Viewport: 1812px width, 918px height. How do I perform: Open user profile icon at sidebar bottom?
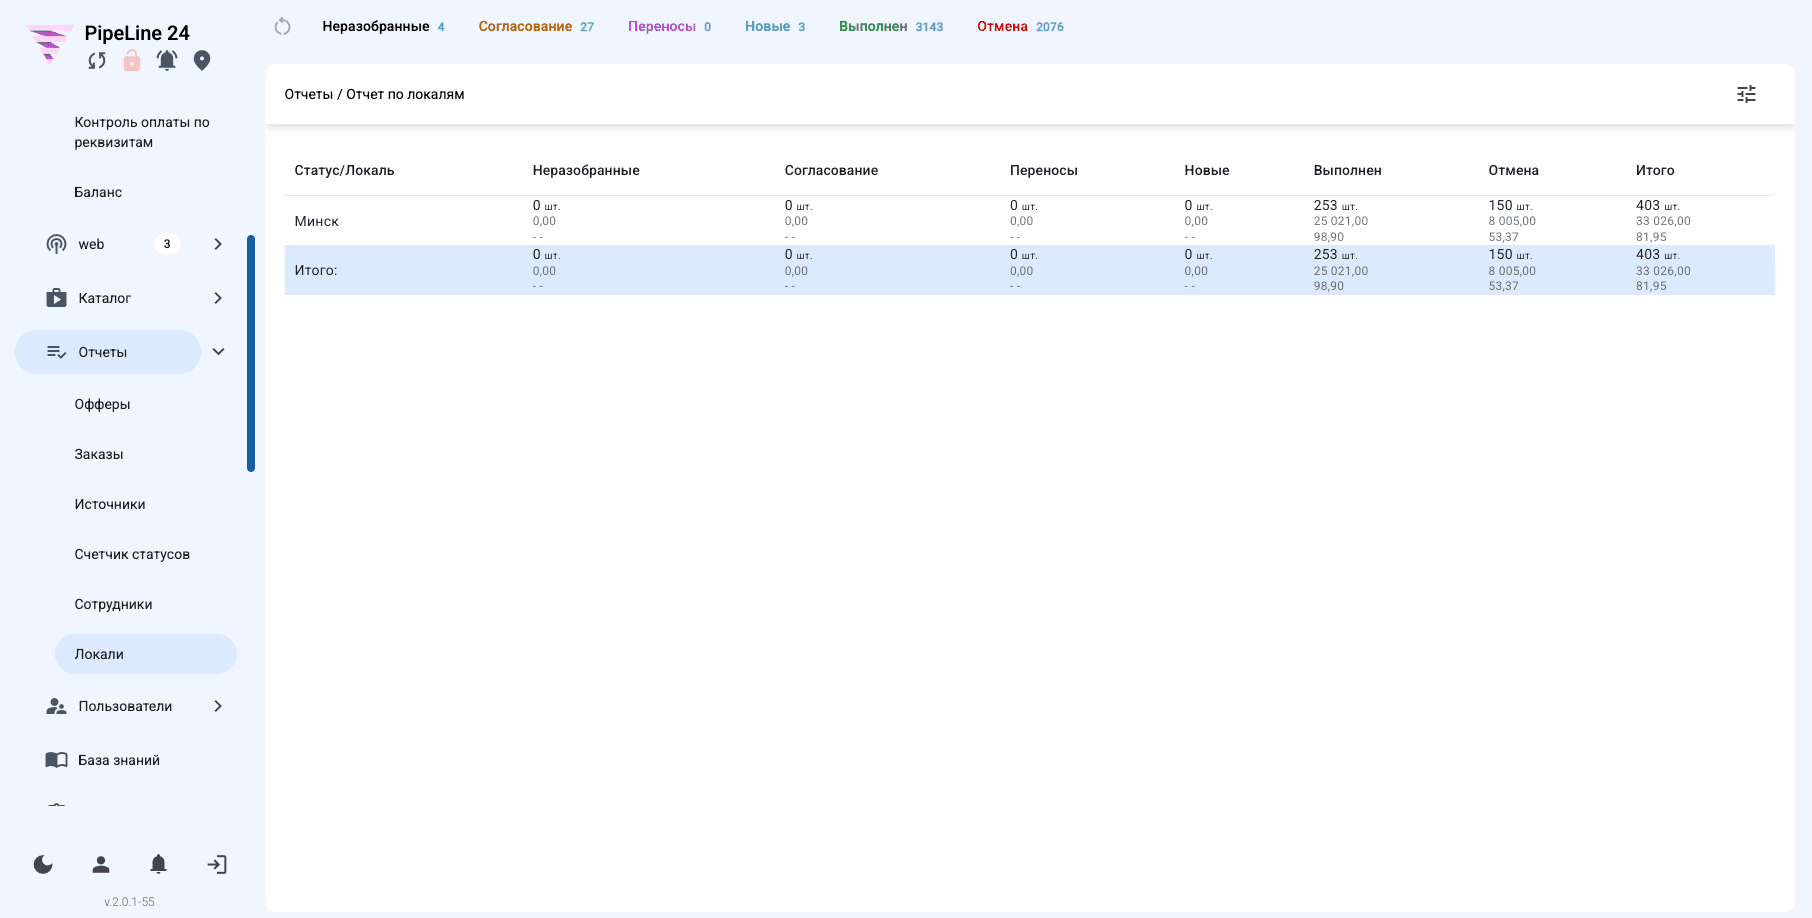(x=101, y=864)
